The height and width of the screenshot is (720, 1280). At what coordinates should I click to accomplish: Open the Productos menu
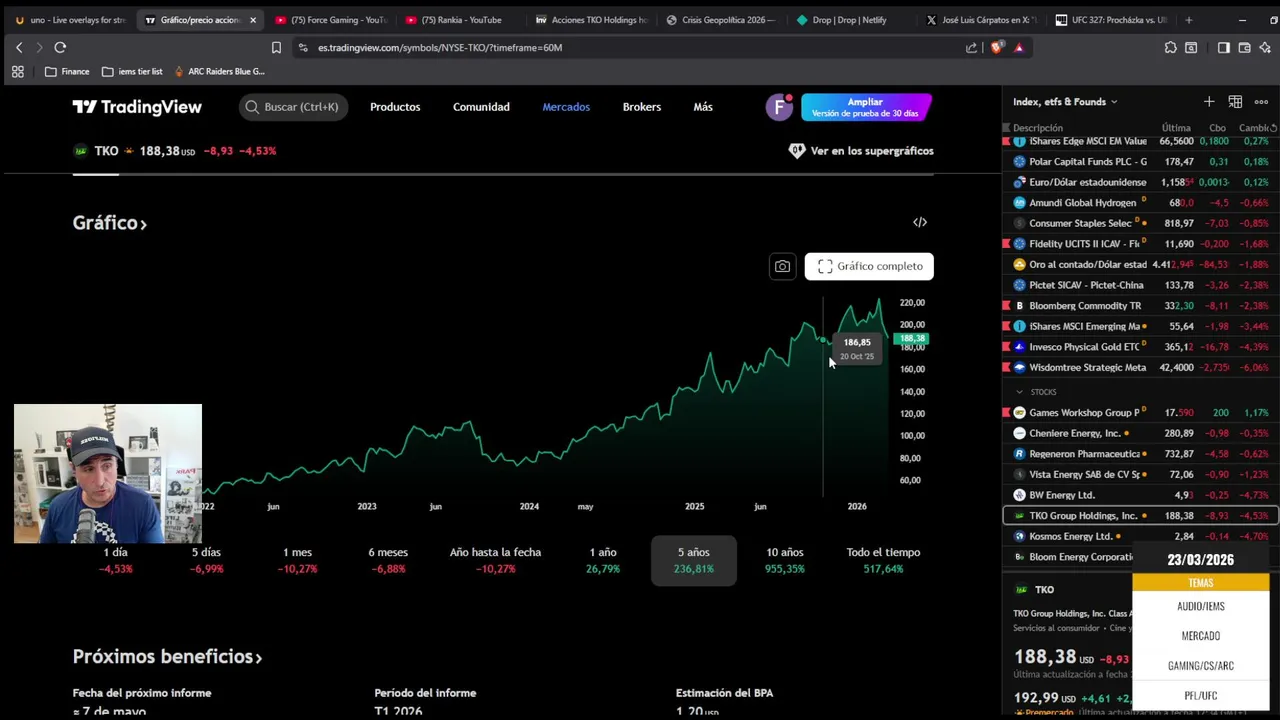[395, 107]
